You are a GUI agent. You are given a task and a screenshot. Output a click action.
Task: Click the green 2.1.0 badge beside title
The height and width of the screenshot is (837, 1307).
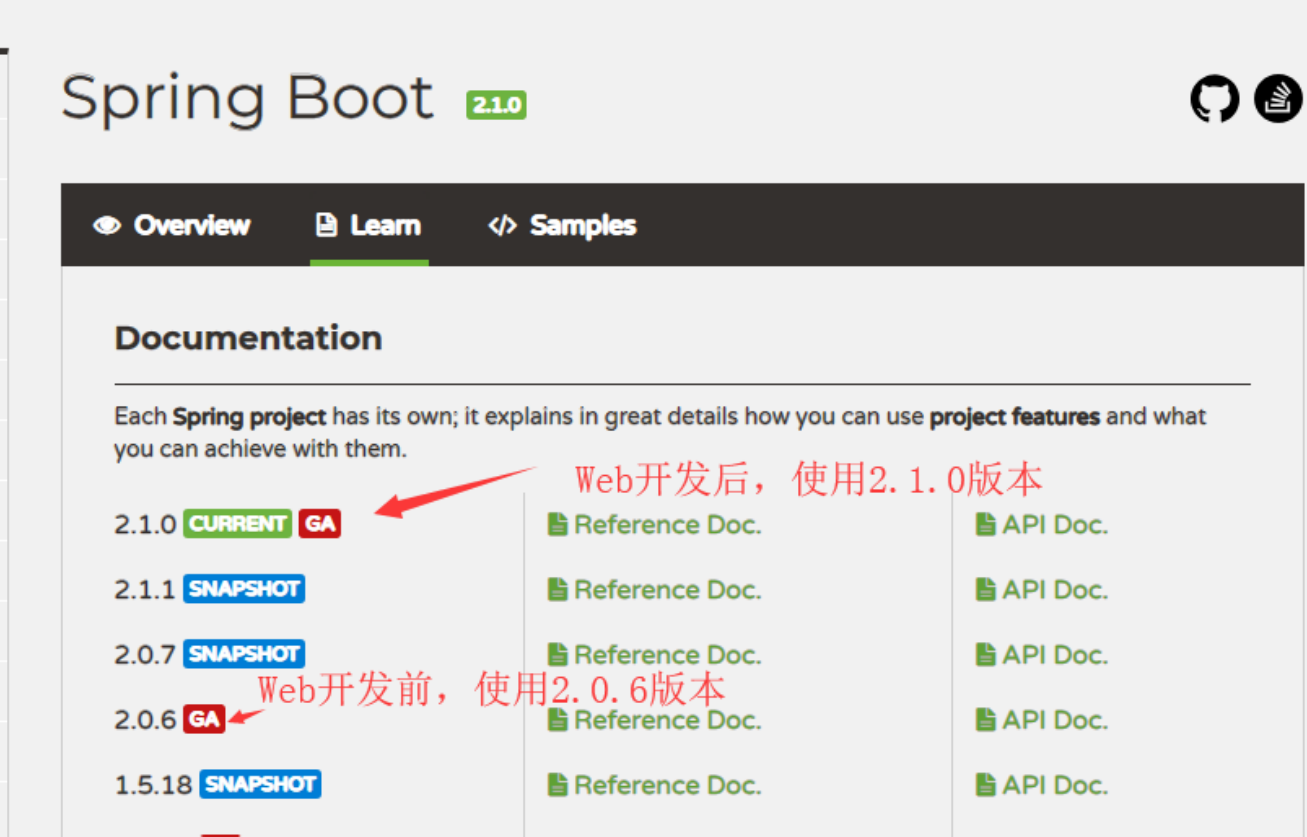496,105
